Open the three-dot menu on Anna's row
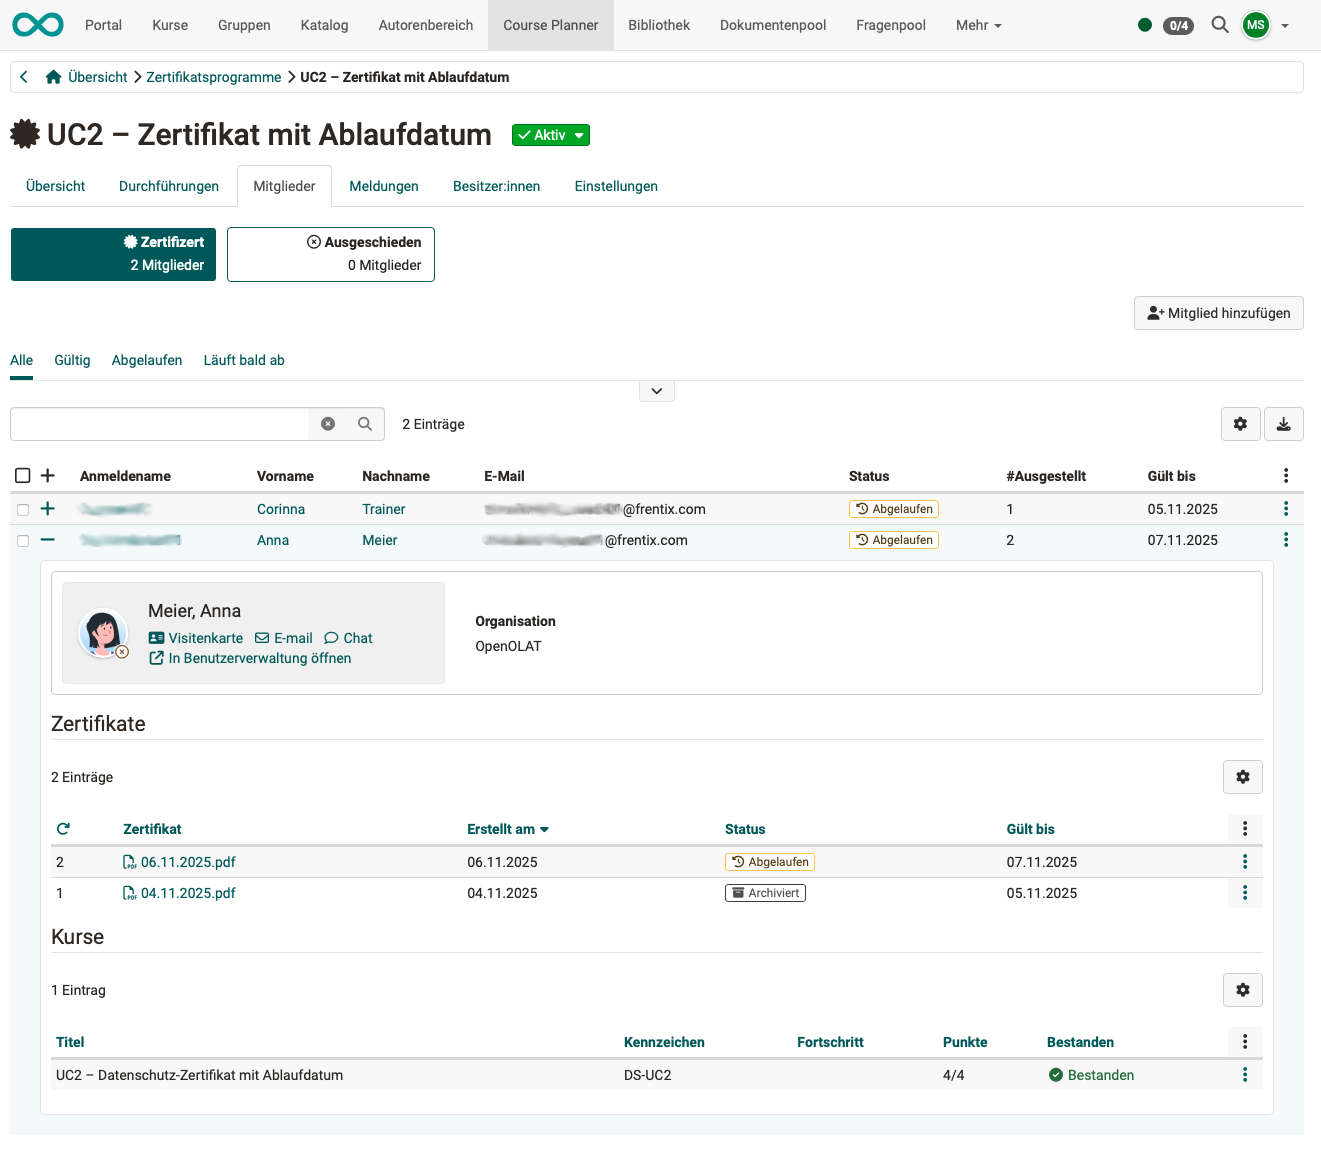 (1285, 539)
